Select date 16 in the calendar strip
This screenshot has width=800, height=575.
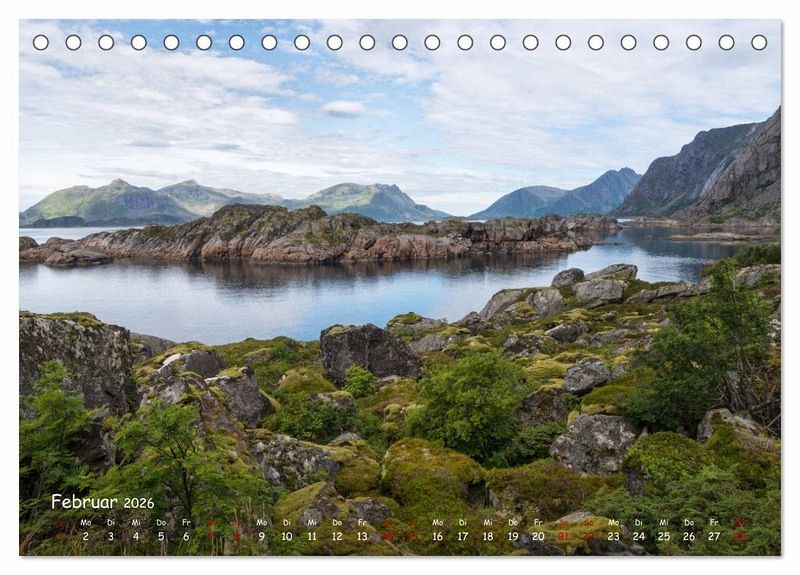coord(437,536)
